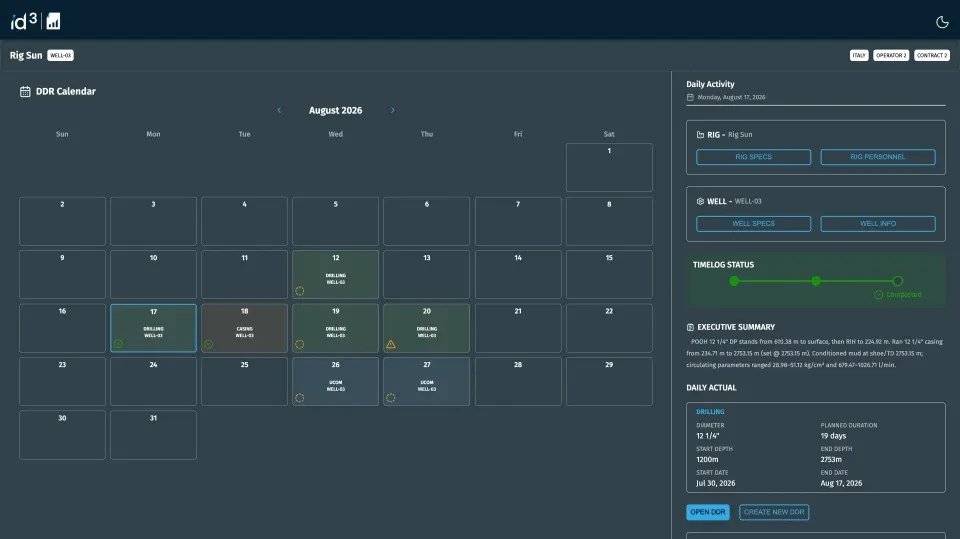
Task: Click the ITALY tag
Action: pyautogui.click(x=859, y=55)
